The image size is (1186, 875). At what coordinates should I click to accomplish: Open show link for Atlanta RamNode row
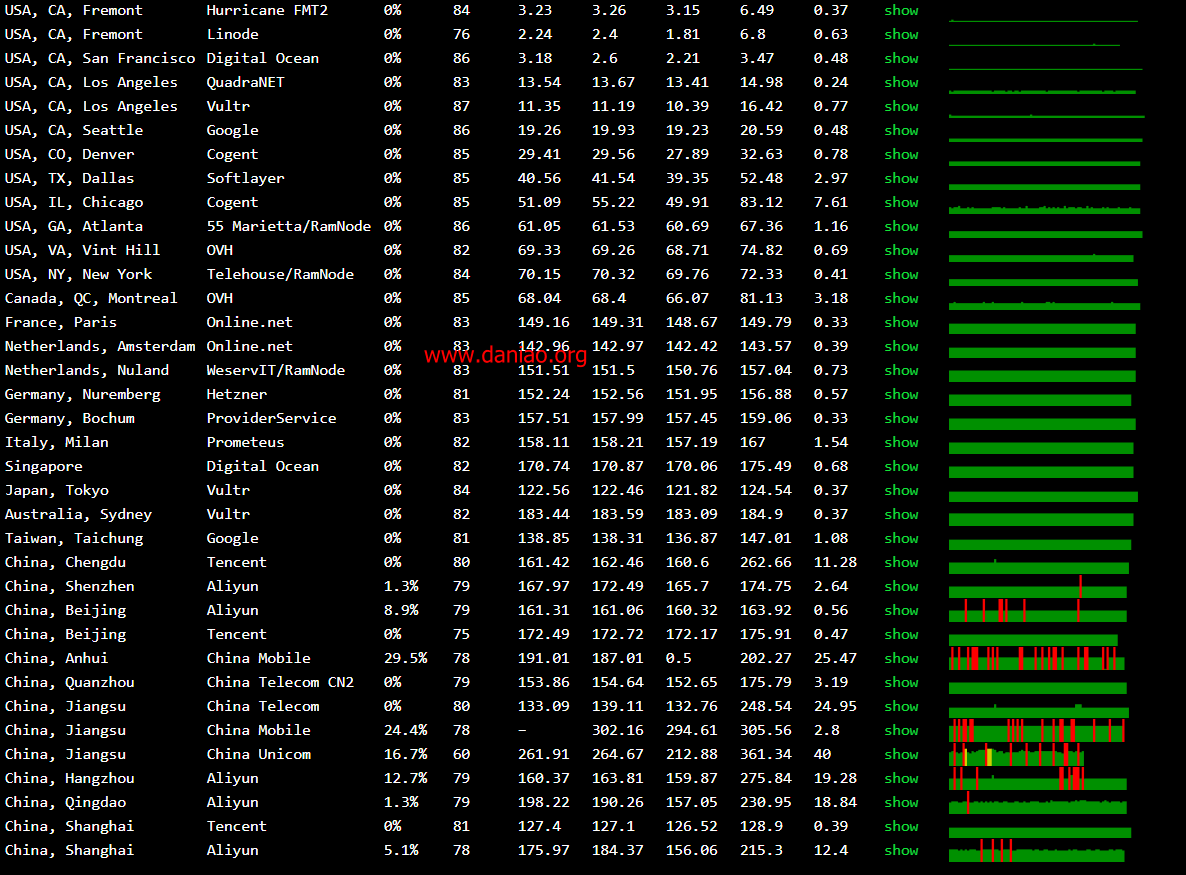click(x=901, y=227)
